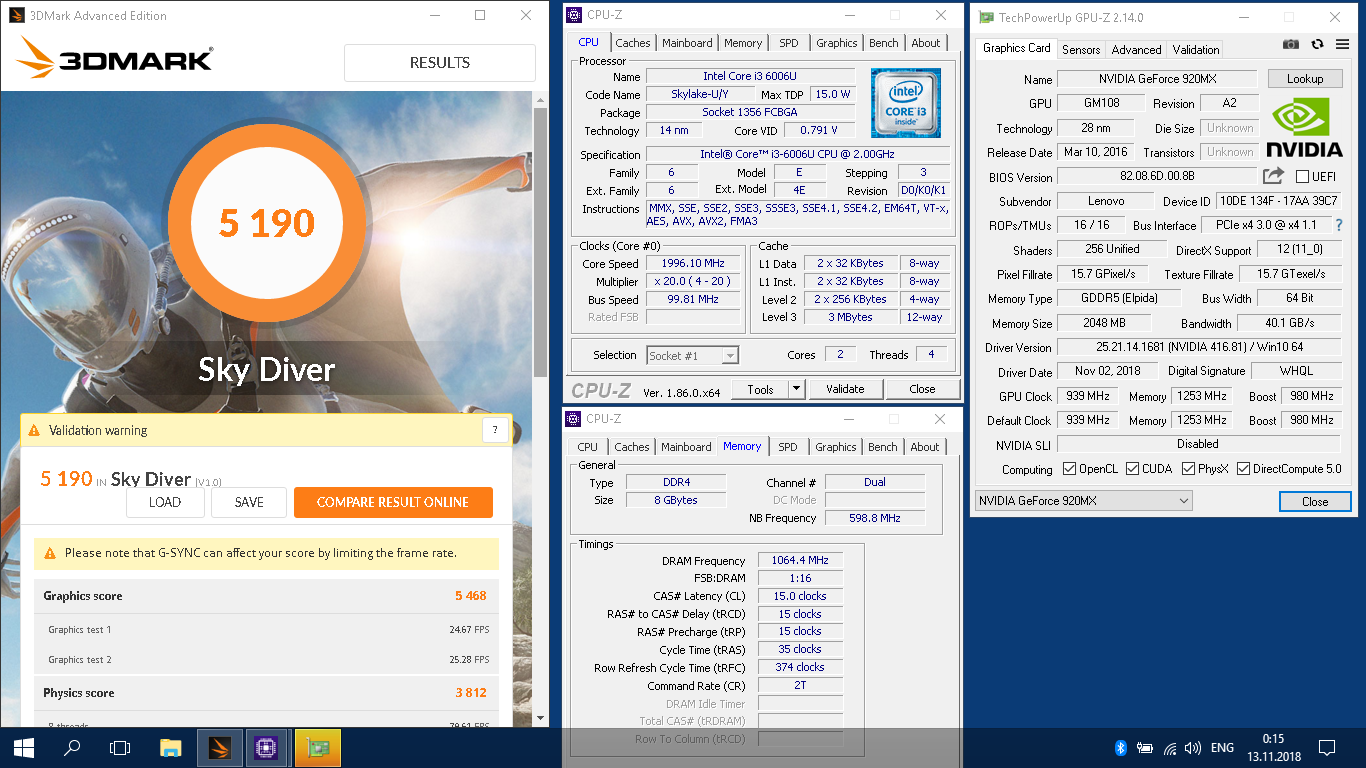Click the ENG language indicator
Screen dimensions: 1366x768
pyautogui.click(x=1222, y=748)
